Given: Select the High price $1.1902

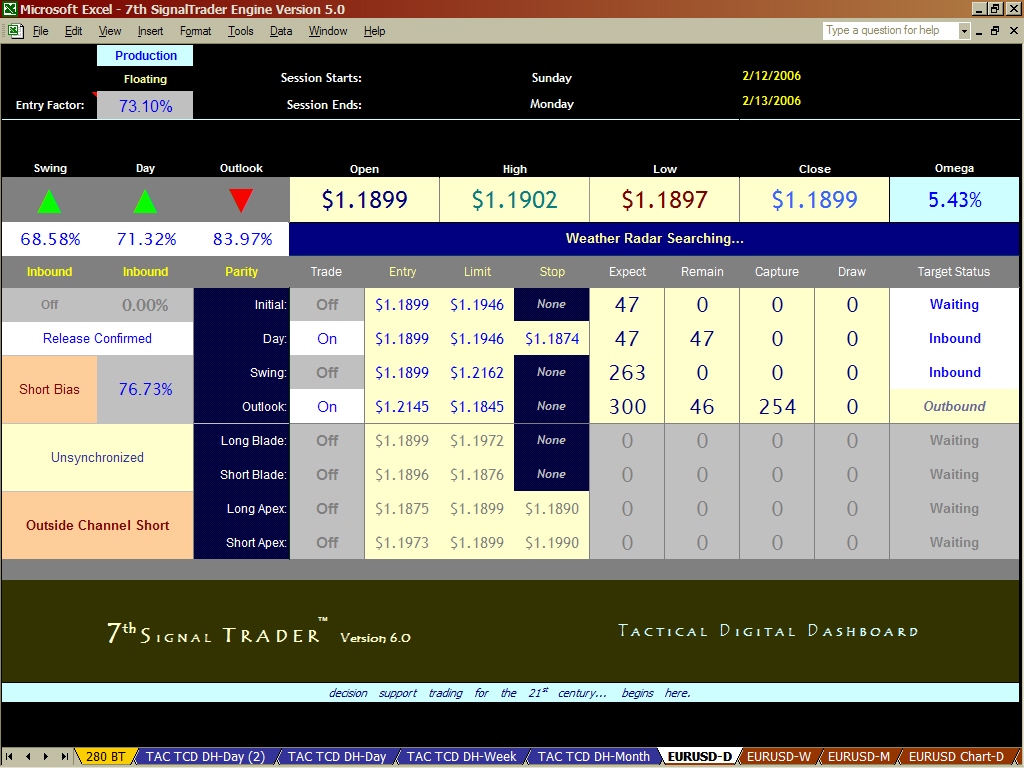Looking at the screenshot, I should [x=515, y=200].
